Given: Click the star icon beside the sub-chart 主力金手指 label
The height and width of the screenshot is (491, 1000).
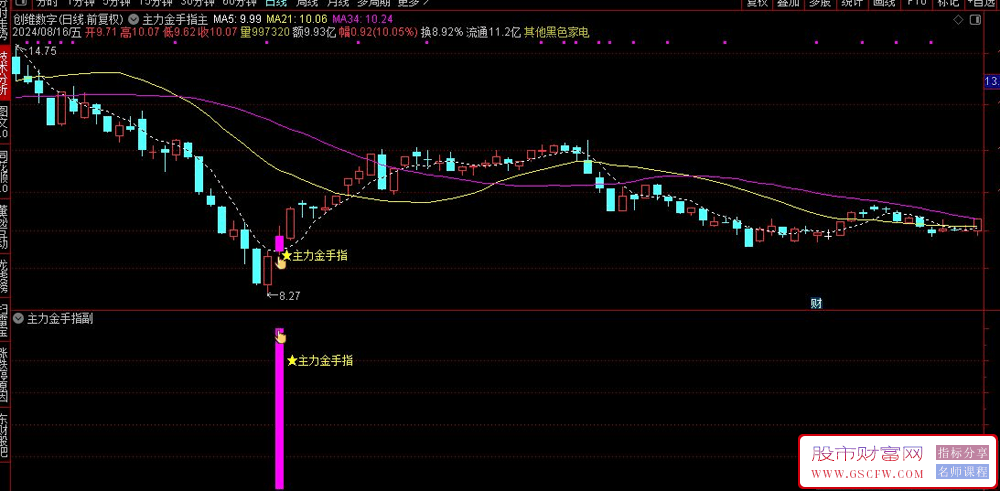Looking at the screenshot, I should 292,361.
